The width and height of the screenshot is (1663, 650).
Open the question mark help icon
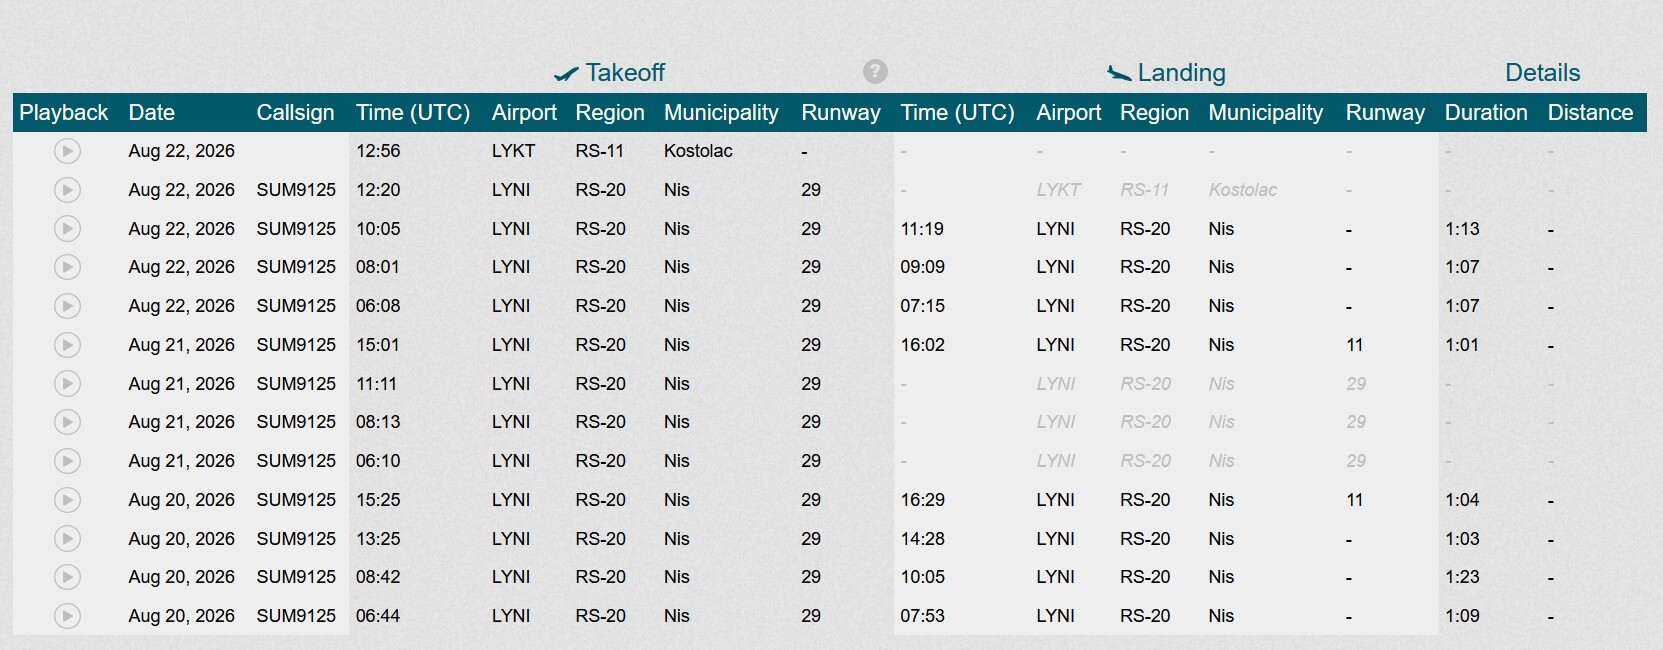point(875,72)
